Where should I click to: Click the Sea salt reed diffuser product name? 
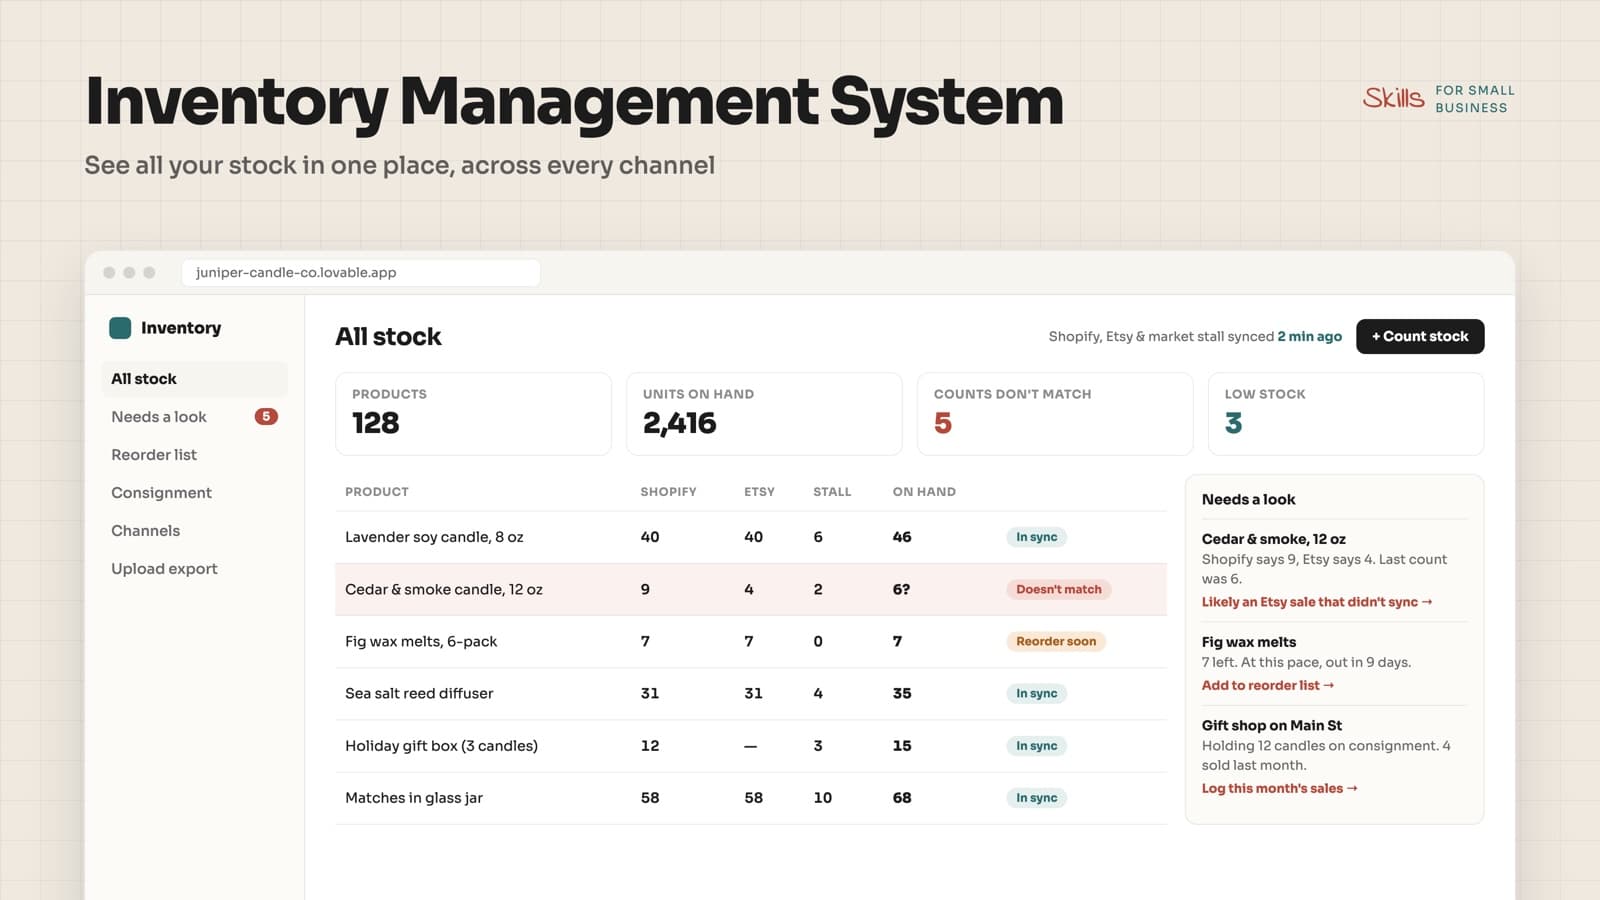pos(419,694)
